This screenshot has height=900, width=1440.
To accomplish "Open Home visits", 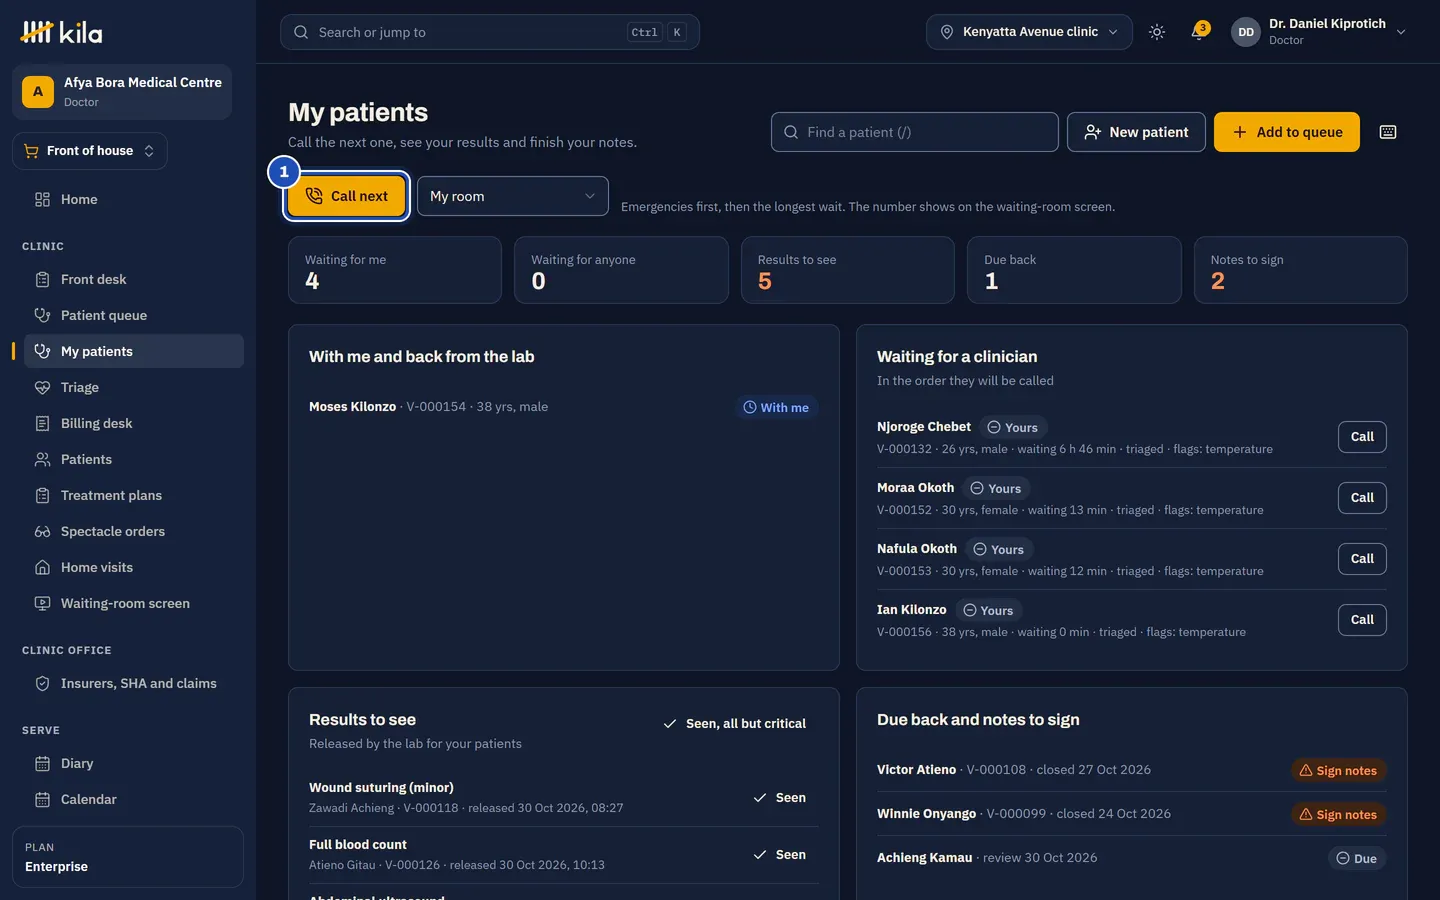I will 134,567.
